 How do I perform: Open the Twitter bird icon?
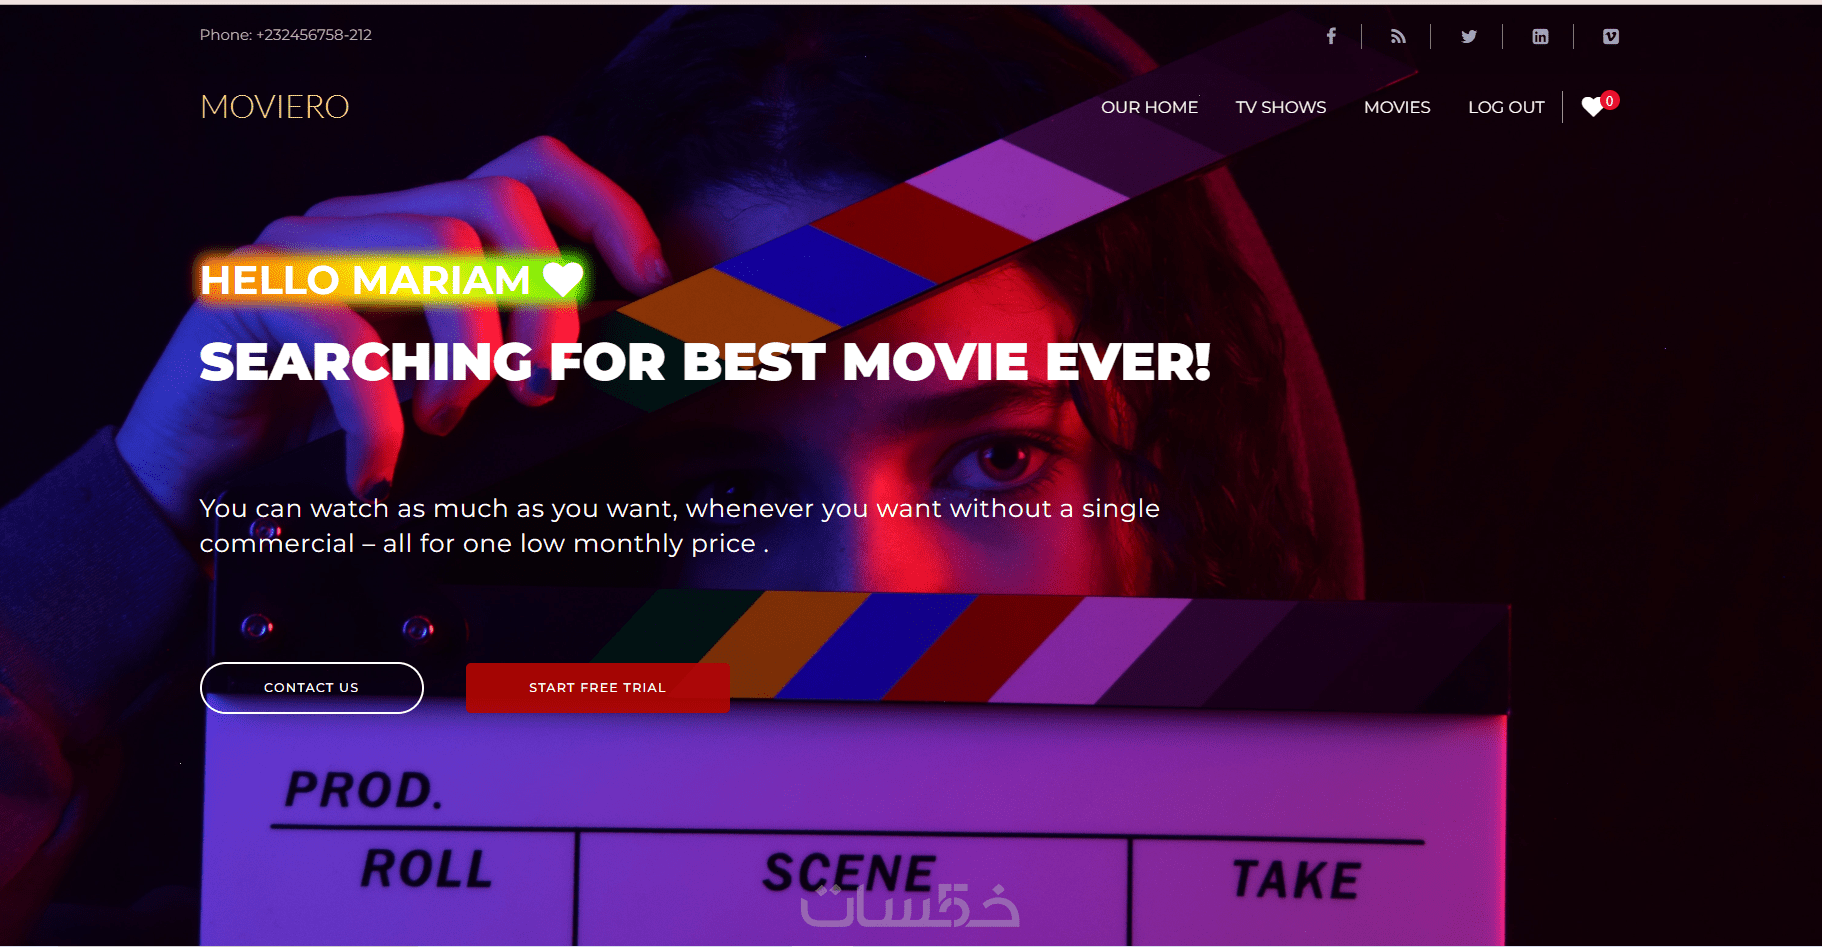(x=1469, y=36)
